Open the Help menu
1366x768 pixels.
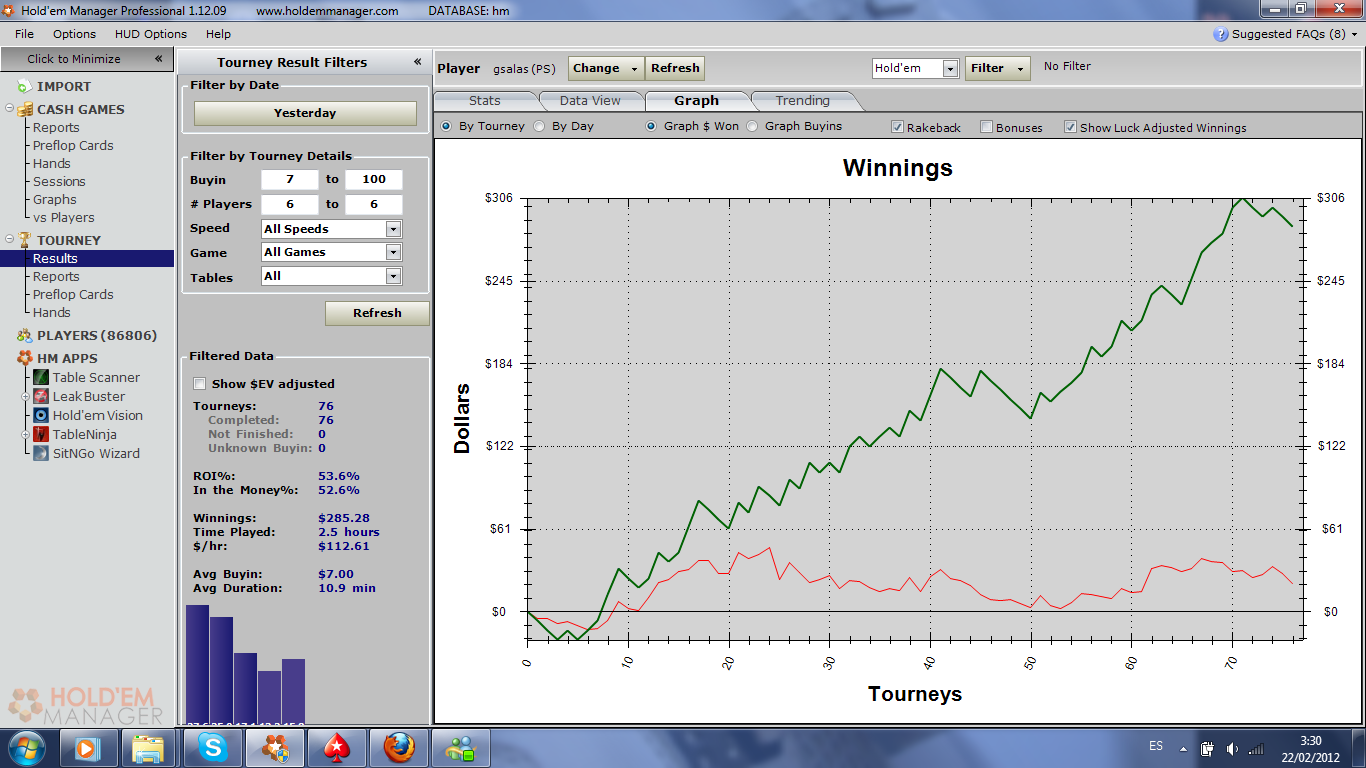[x=218, y=34]
